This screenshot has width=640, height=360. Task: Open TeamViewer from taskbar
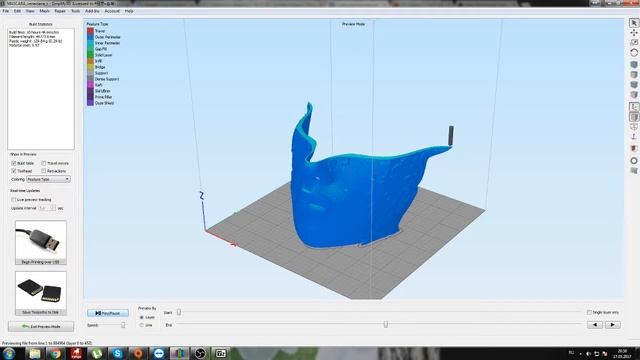point(159,353)
